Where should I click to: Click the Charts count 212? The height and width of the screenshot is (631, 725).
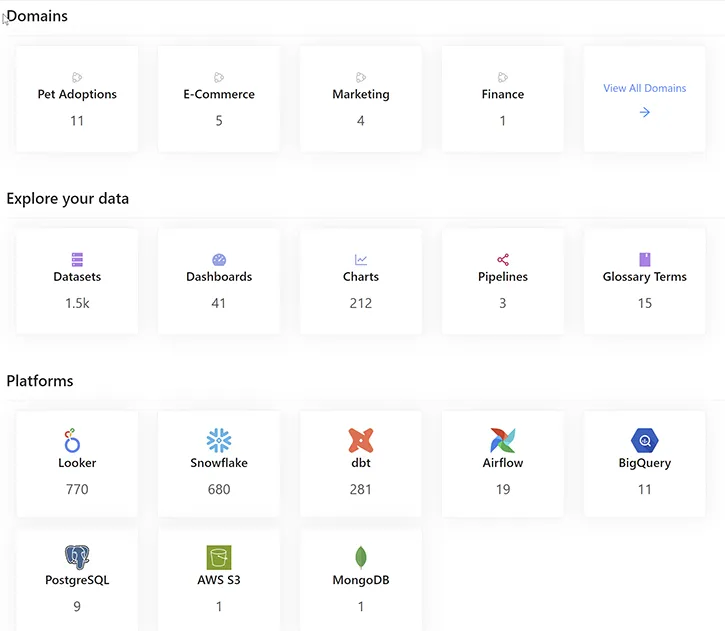pos(361,303)
